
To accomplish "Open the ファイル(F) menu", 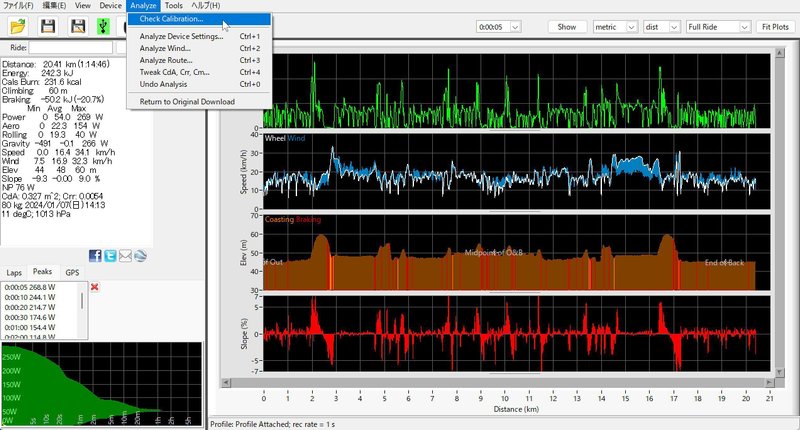I will (18, 6).
